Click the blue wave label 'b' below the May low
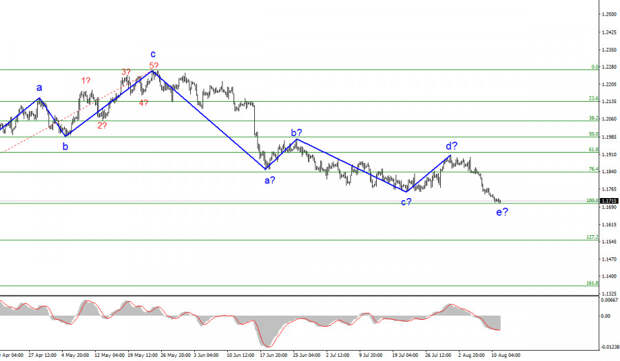The width and height of the screenshot is (620, 361). click(x=65, y=146)
